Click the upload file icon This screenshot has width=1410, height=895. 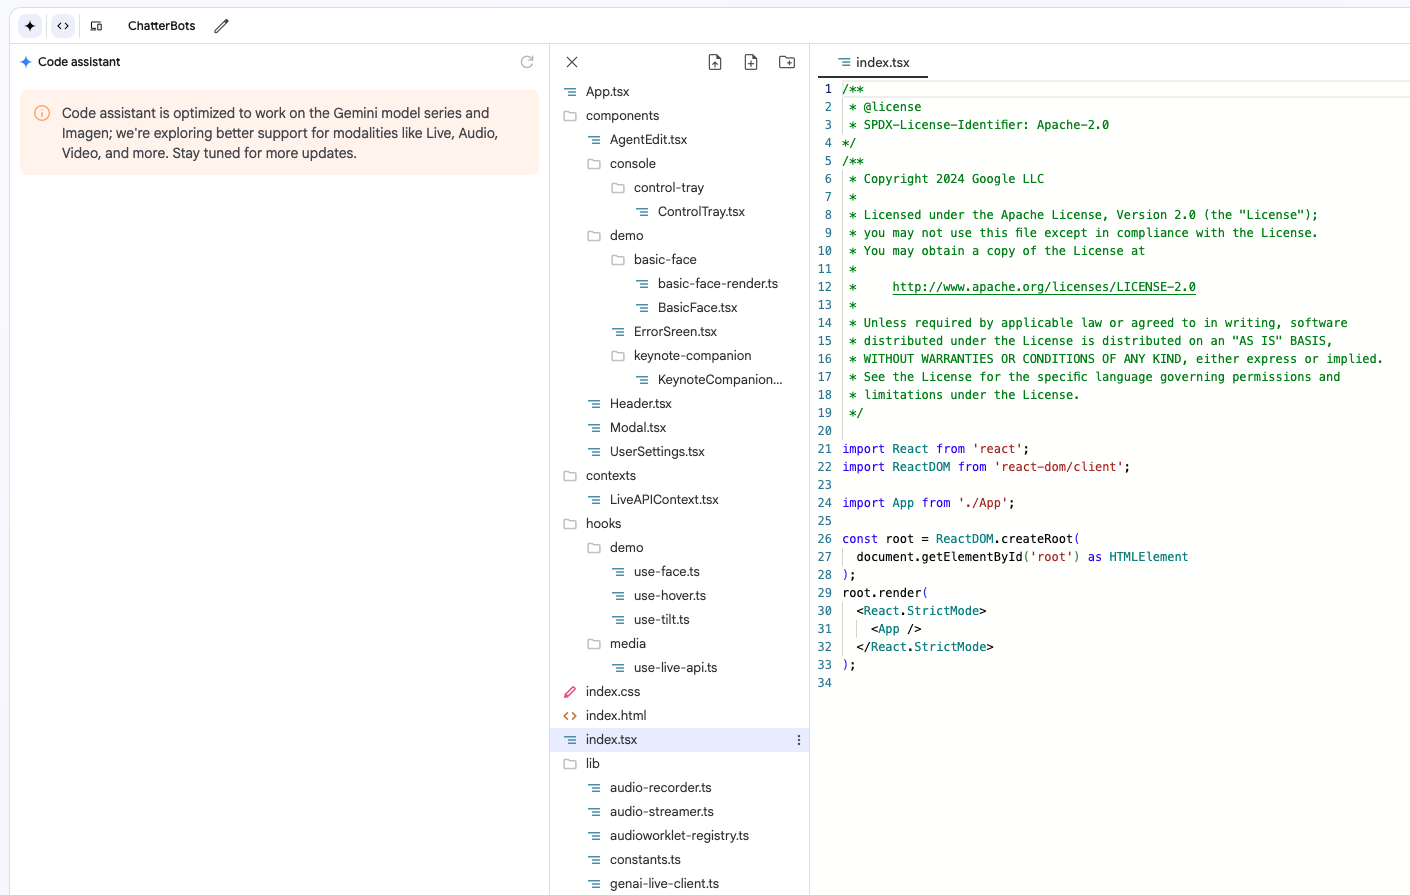point(715,62)
